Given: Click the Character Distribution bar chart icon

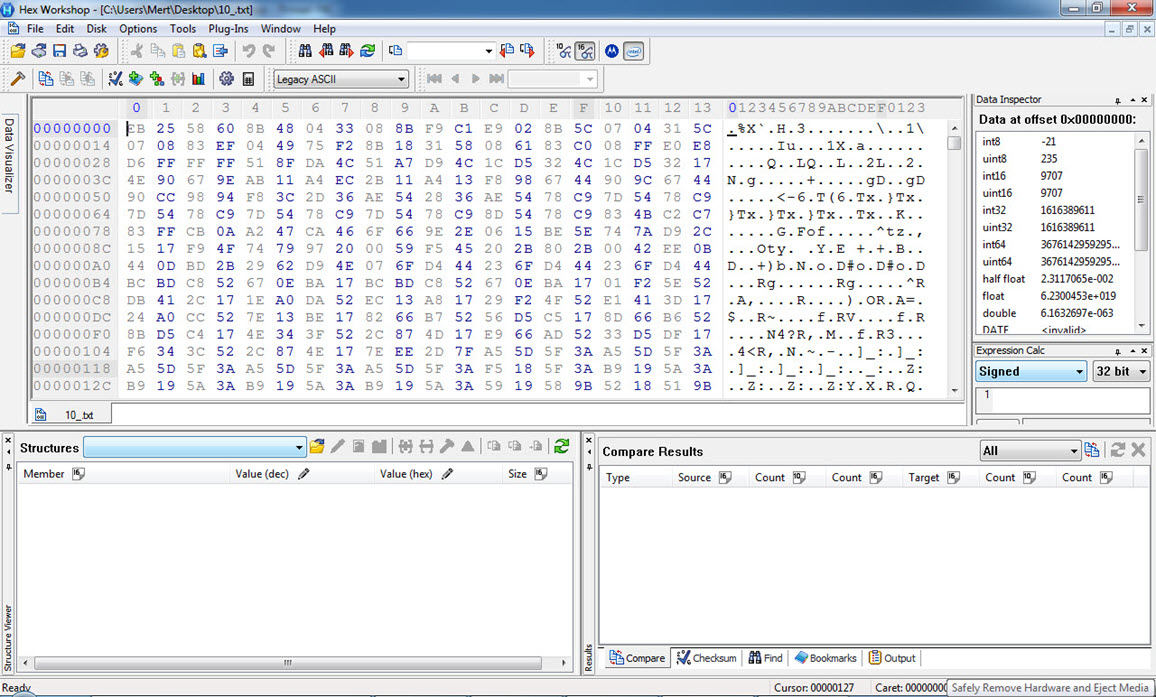Looking at the screenshot, I should (x=198, y=79).
